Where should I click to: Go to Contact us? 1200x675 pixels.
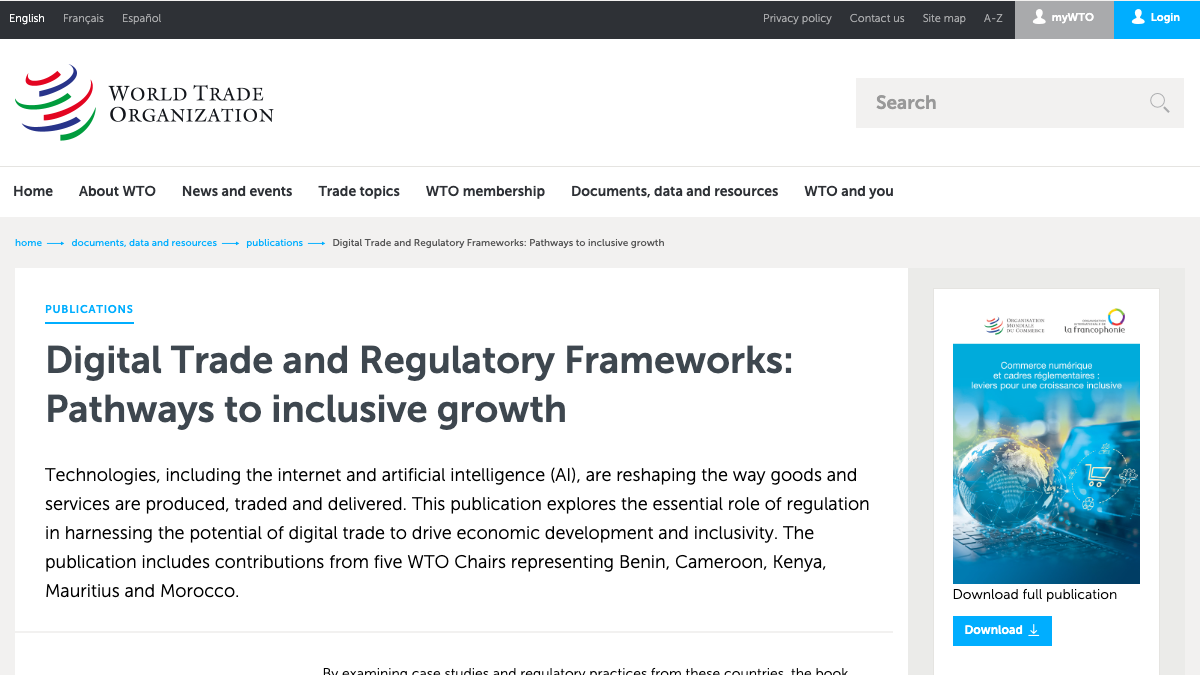point(877,18)
